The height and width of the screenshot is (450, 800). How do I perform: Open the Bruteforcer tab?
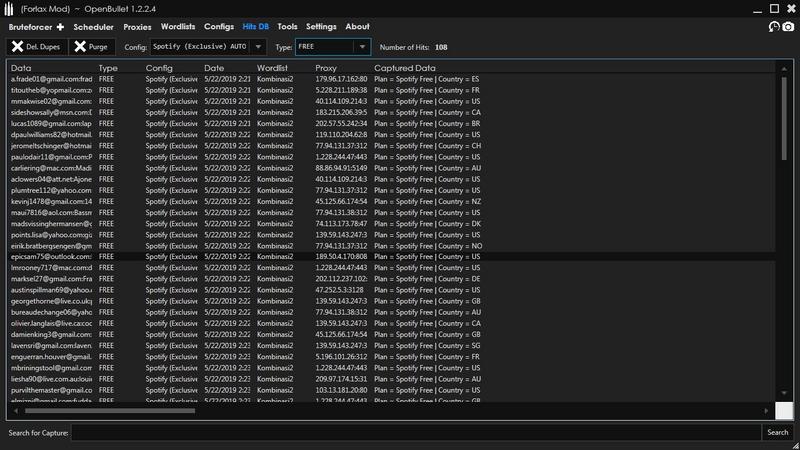pos(30,27)
